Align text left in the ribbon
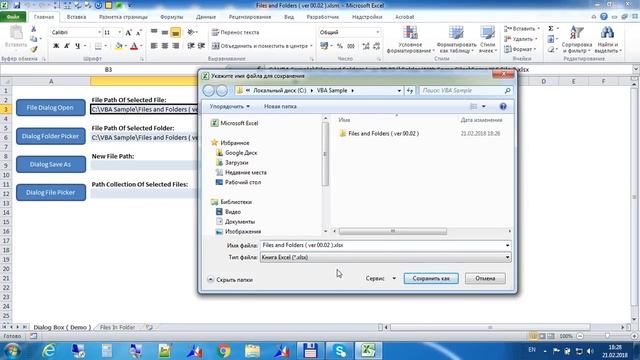 (x=154, y=46)
